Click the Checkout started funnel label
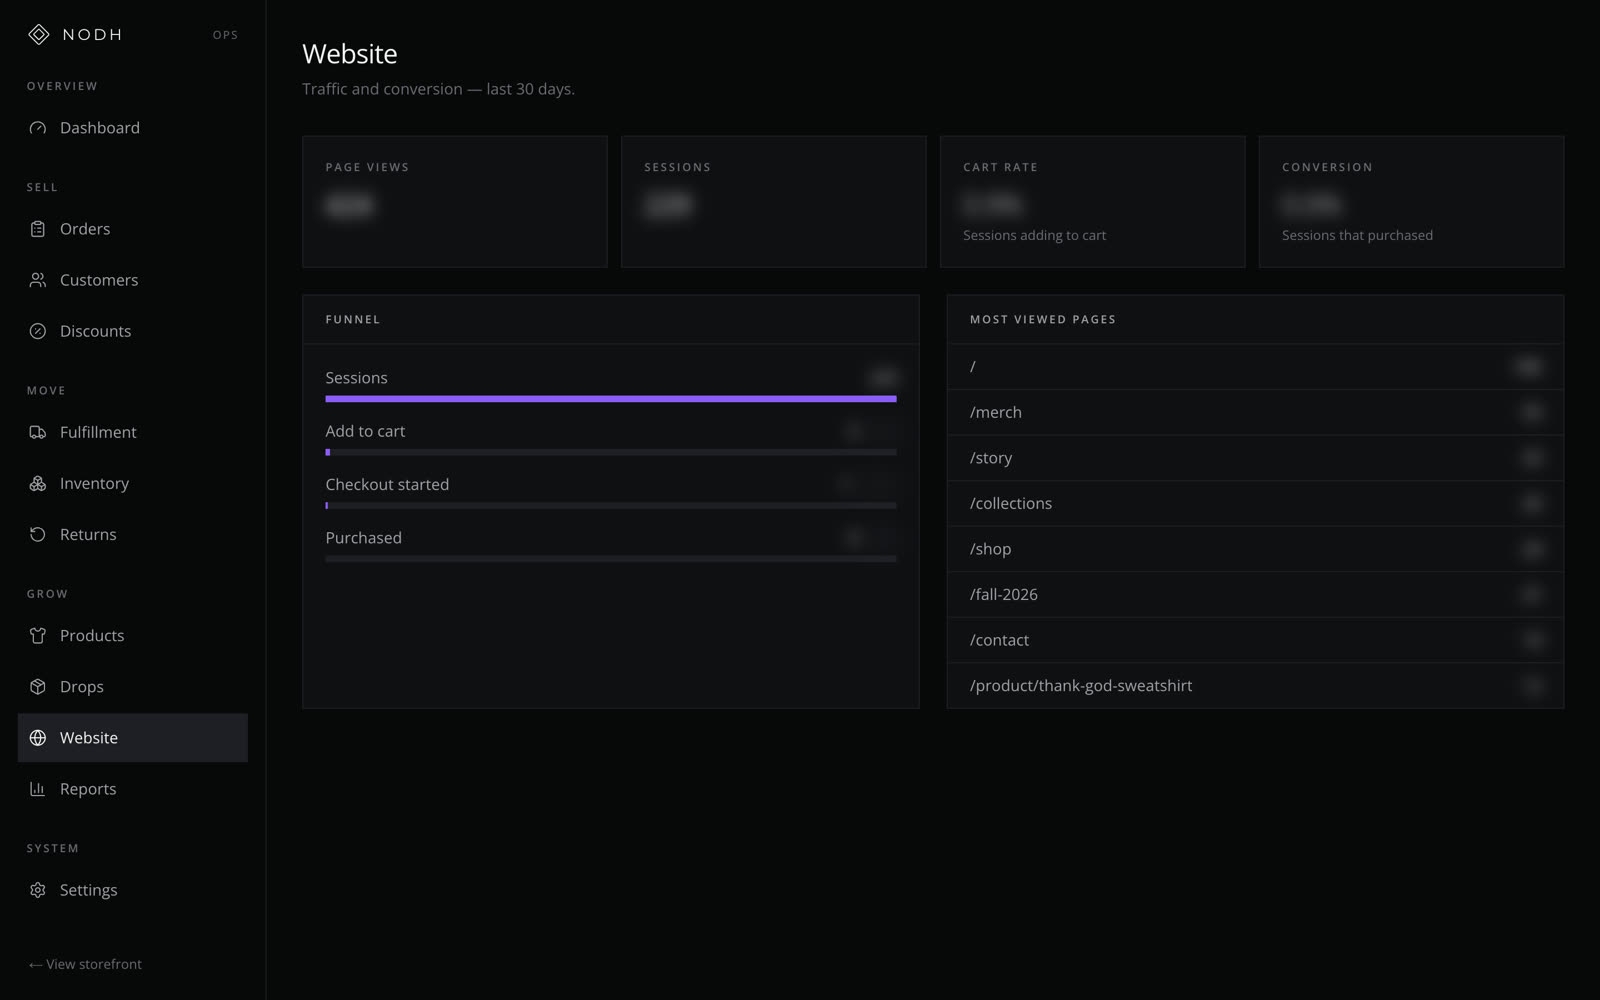The width and height of the screenshot is (1600, 1000). pos(387,484)
